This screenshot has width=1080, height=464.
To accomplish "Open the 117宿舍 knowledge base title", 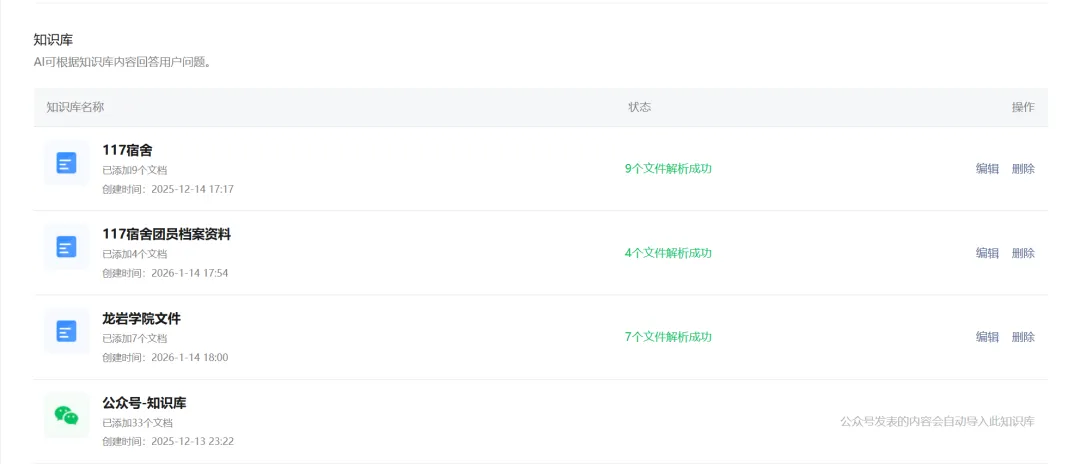I will pyautogui.click(x=127, y=150).
